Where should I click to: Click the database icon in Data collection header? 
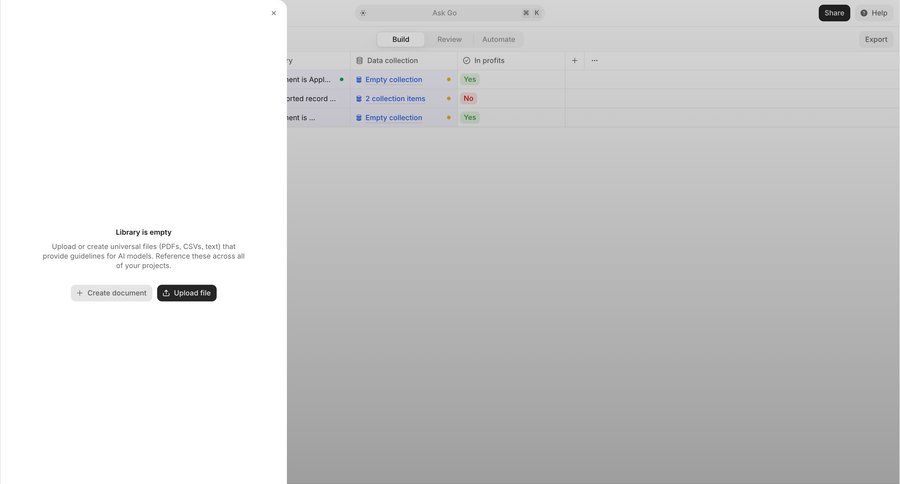click(x=359, y=60)
